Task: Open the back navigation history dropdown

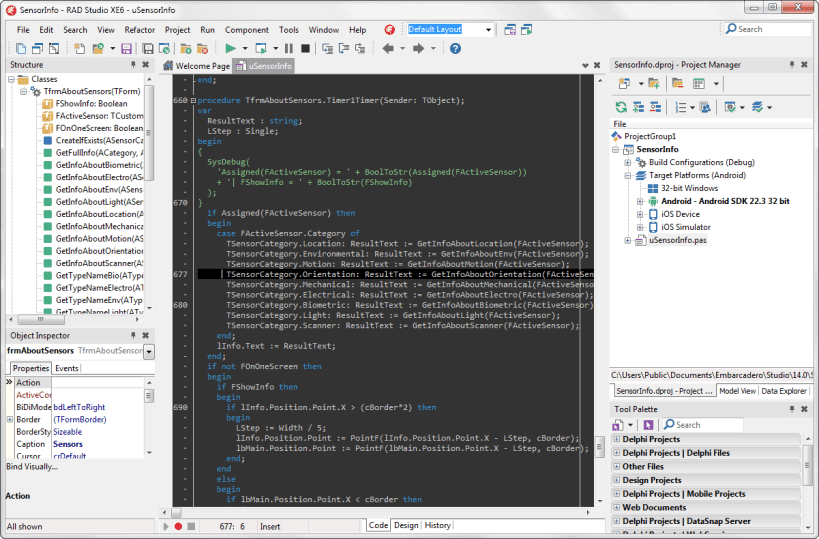Action: [x=402, y=49]
